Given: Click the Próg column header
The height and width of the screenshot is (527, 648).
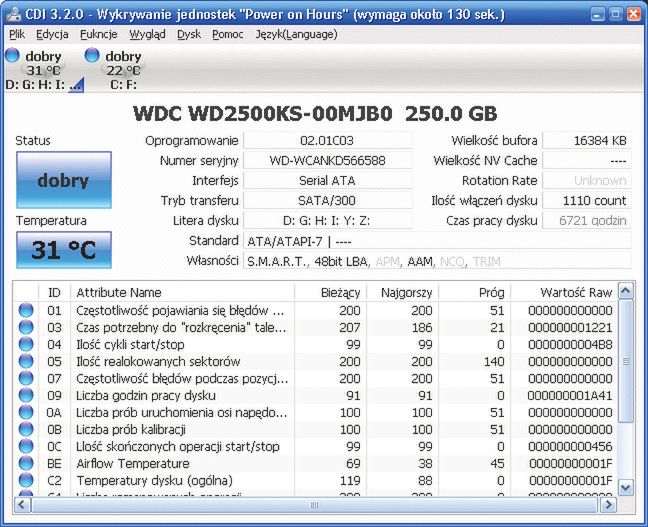Looking at the screenshot, I should click(x=474, y=292).
